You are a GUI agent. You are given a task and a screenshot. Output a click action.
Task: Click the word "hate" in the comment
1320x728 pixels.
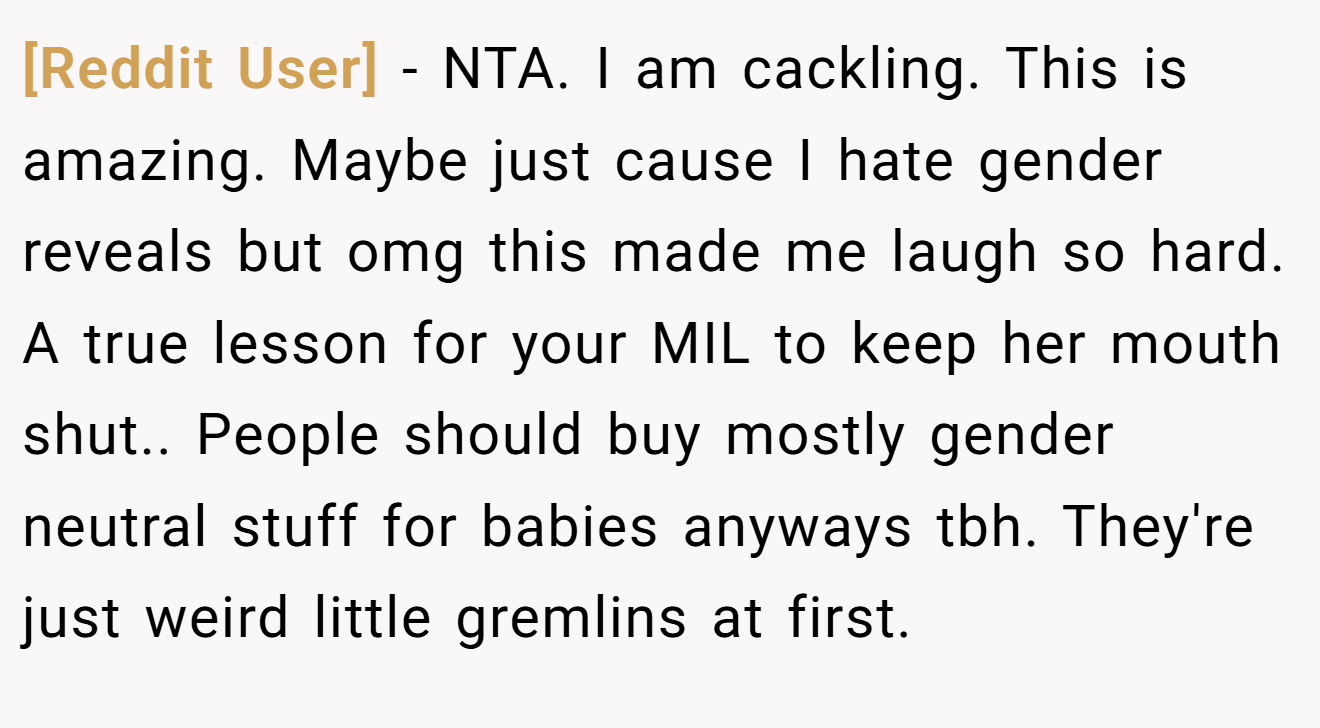[896, 162]
